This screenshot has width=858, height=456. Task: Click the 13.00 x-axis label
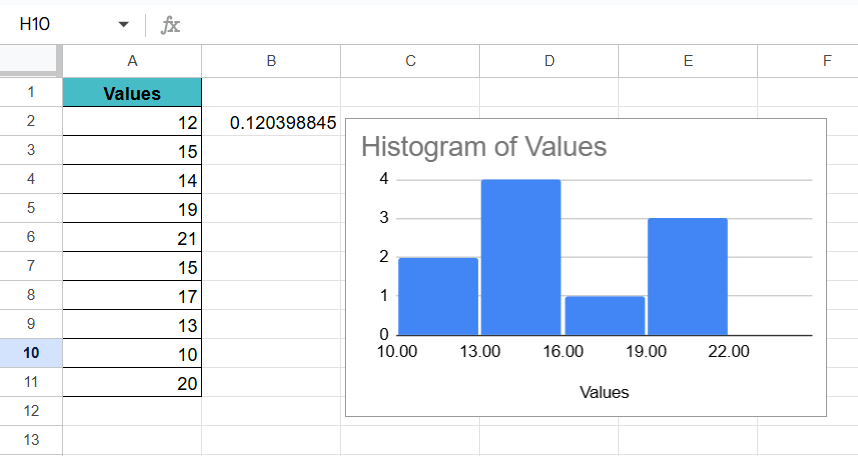[x=480, y=351]
